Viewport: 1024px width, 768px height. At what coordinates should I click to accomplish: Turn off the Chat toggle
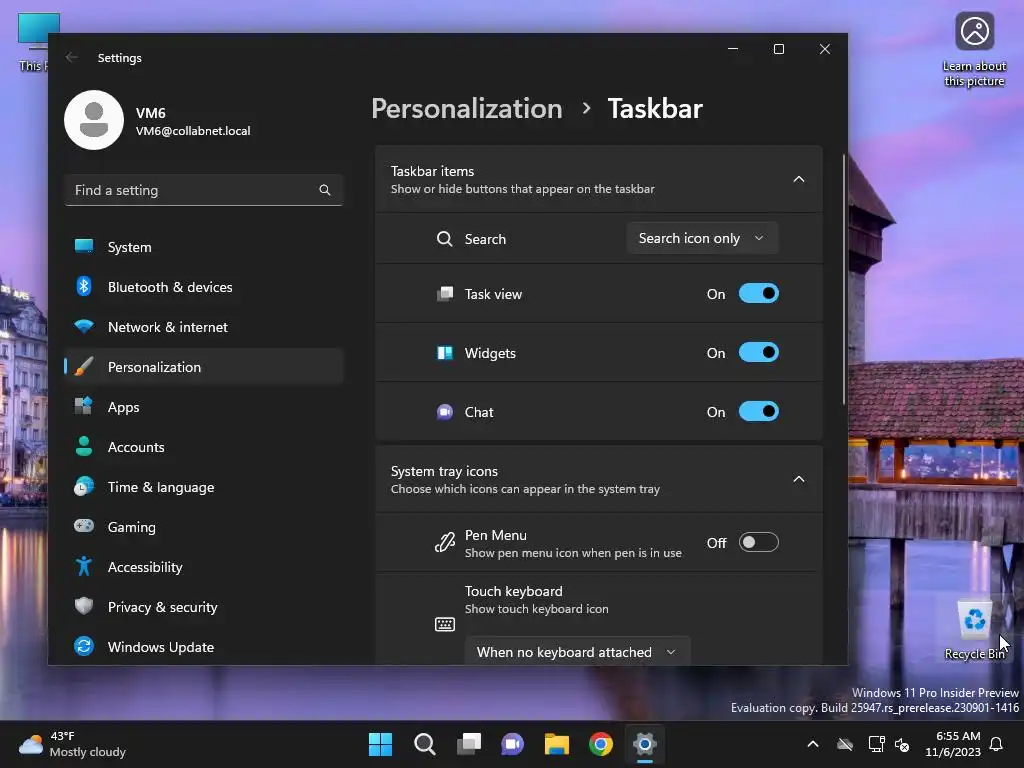pos(758,412)
